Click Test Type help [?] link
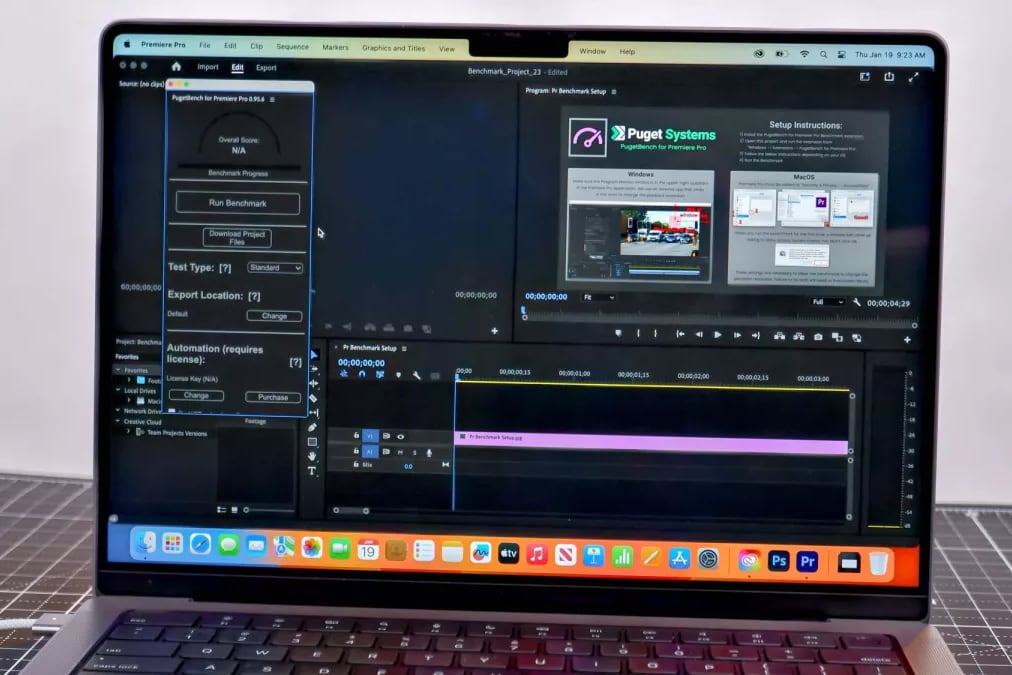Screen dimensions: 1012x675 [x=225, y=268]
